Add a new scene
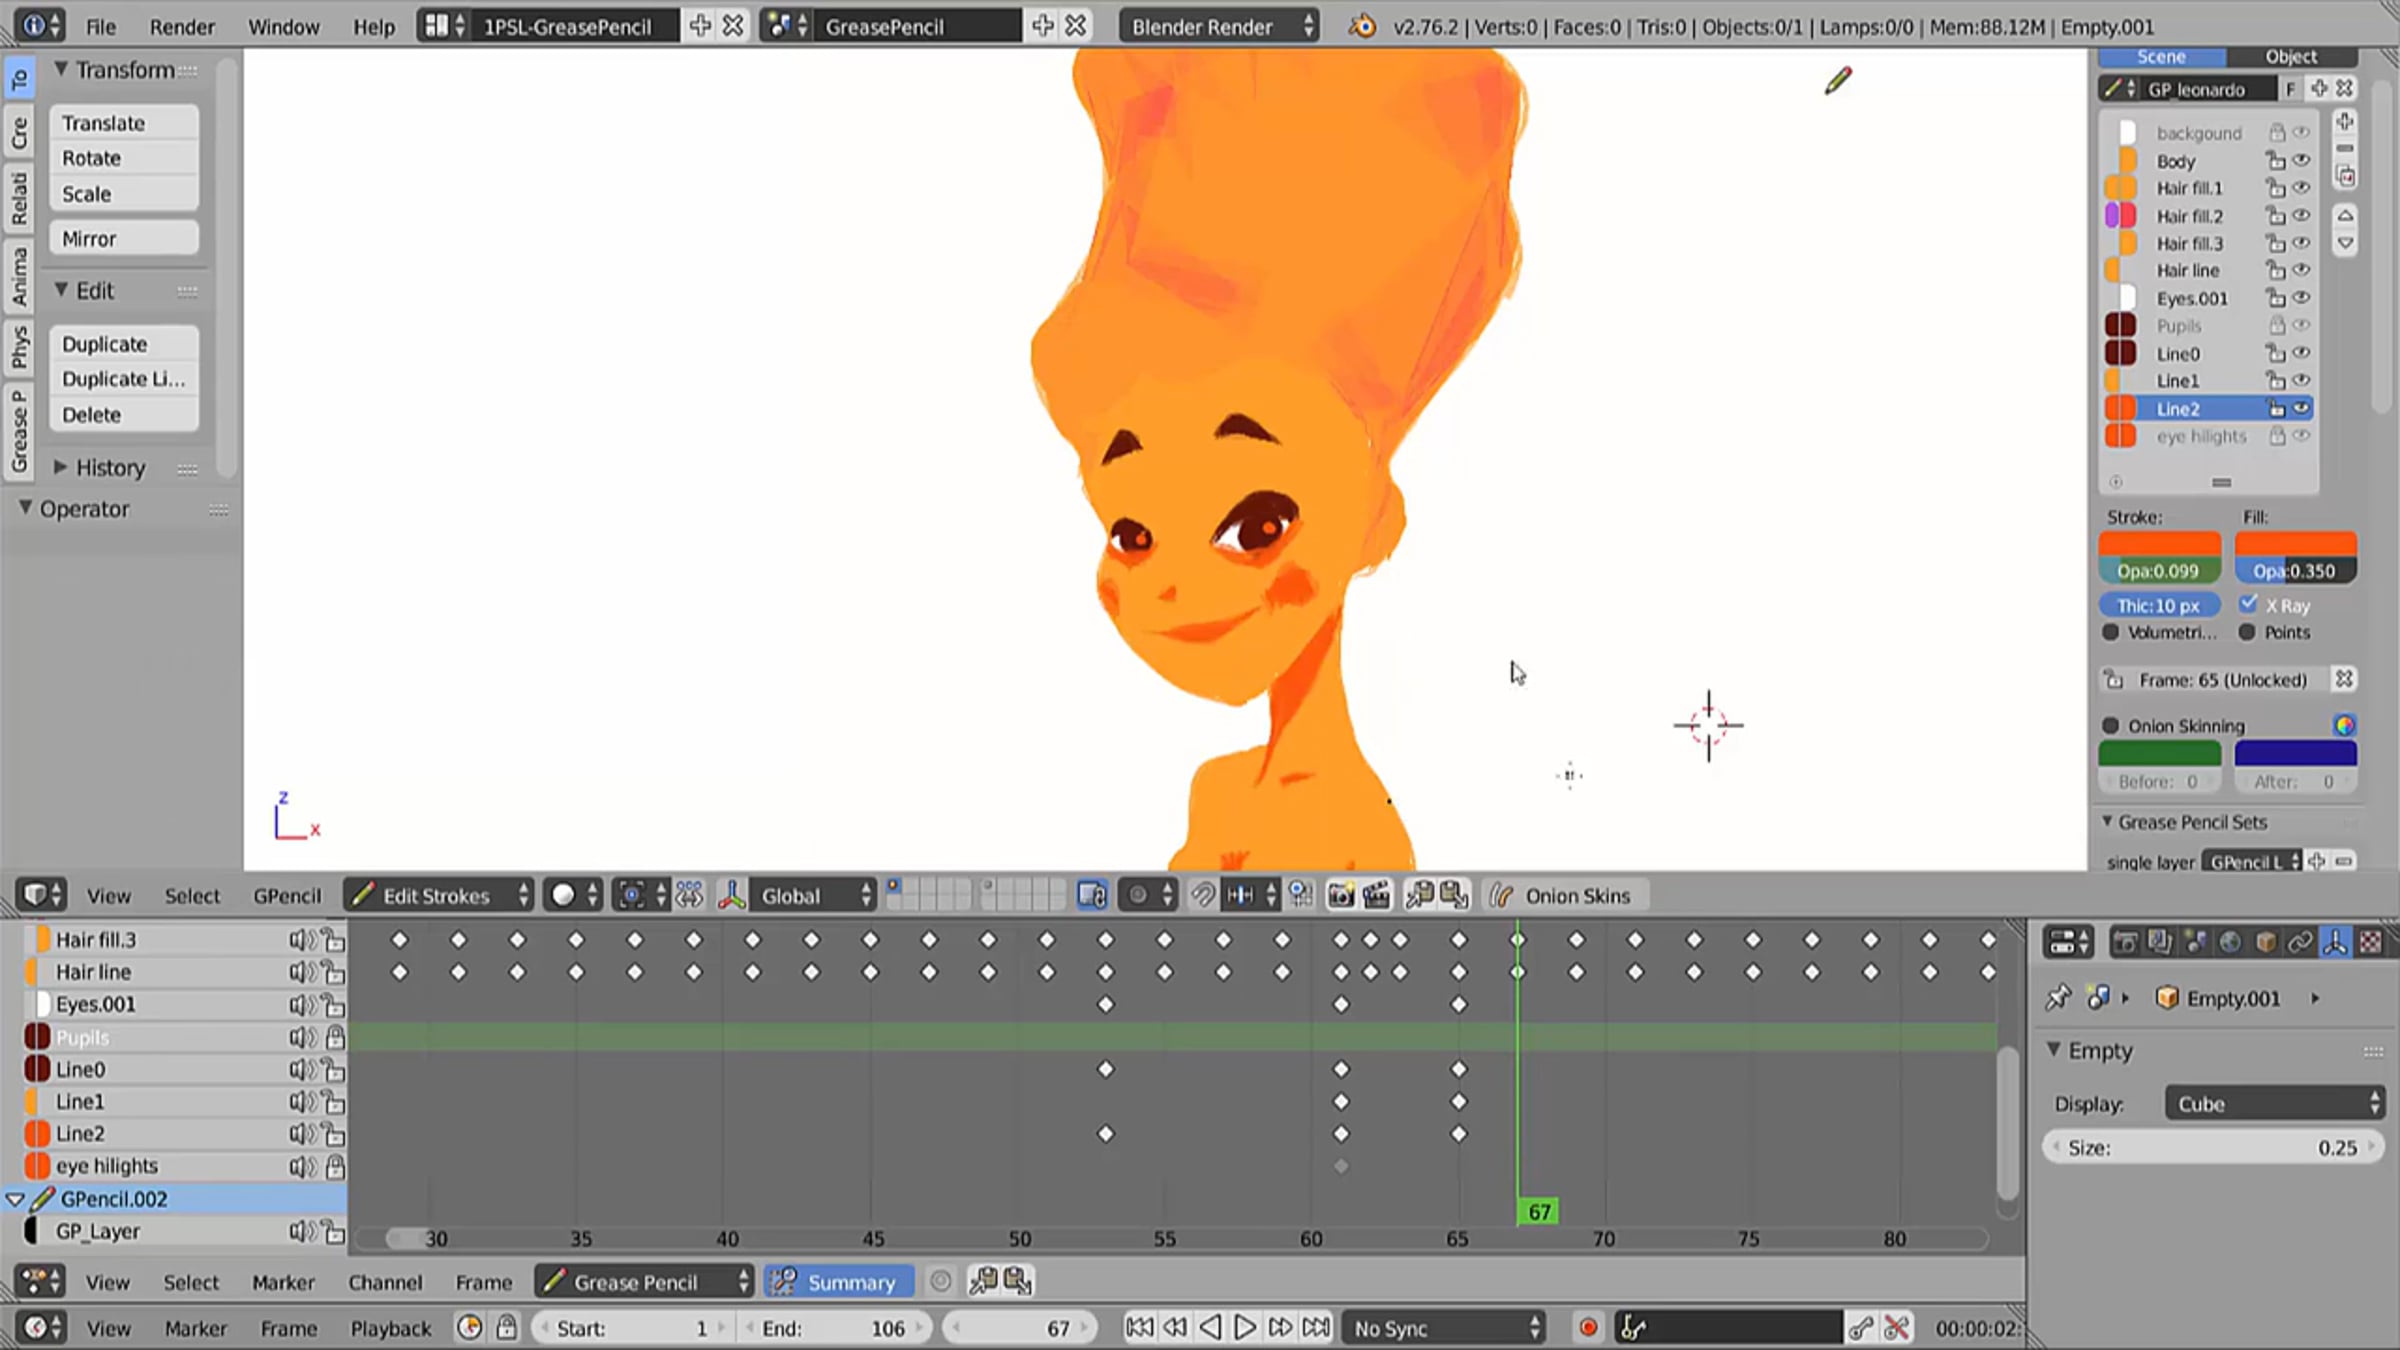The image size is (2400, 1350). click(x=1043, y=26)
